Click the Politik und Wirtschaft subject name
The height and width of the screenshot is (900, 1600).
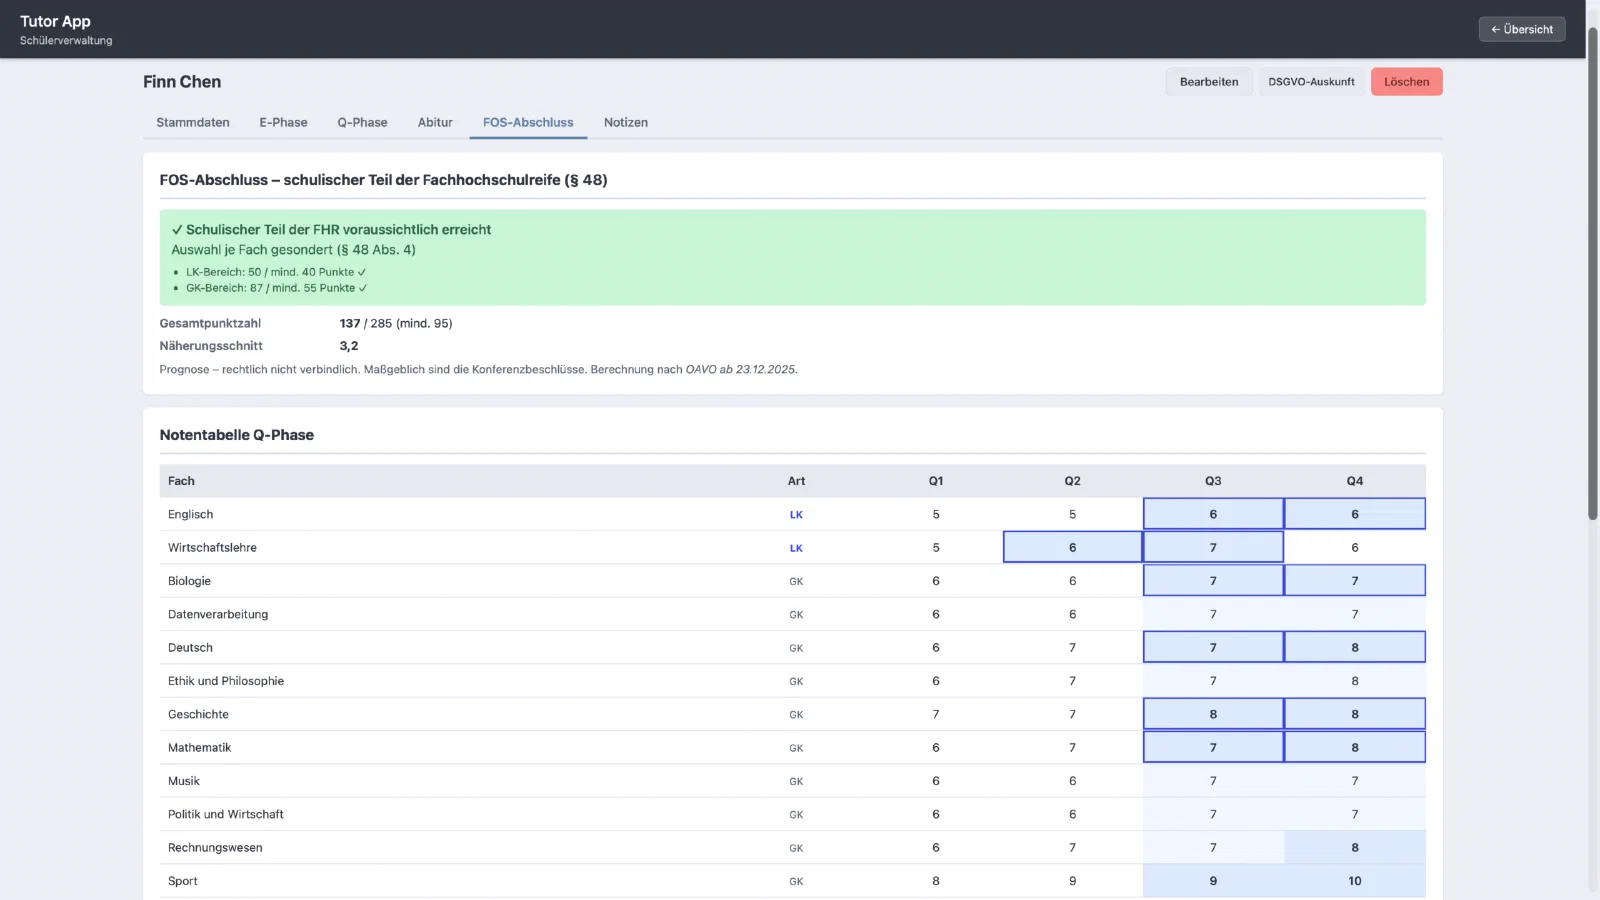[226, 814]
